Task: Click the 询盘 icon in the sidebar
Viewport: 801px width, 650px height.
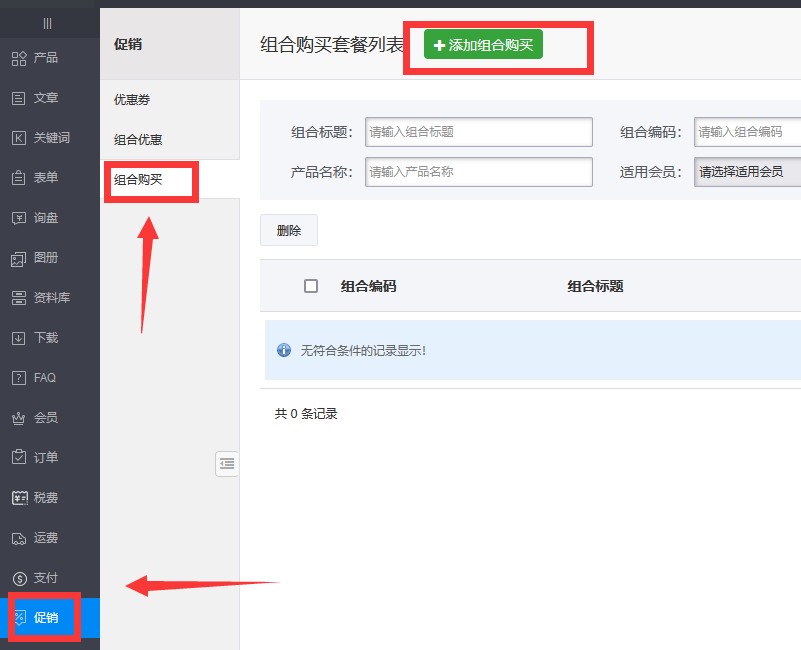Action: (x=47, y=218)
